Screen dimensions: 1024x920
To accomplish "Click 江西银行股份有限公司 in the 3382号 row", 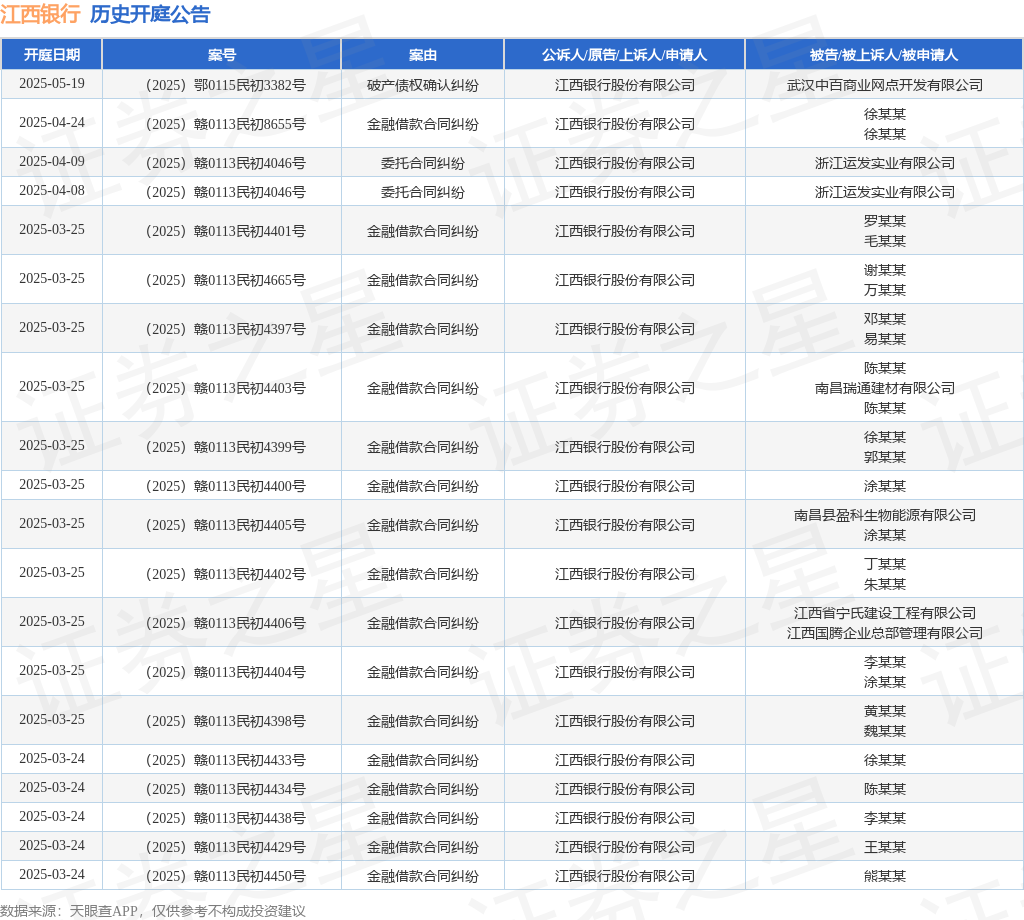I will (x=624, y=85).
